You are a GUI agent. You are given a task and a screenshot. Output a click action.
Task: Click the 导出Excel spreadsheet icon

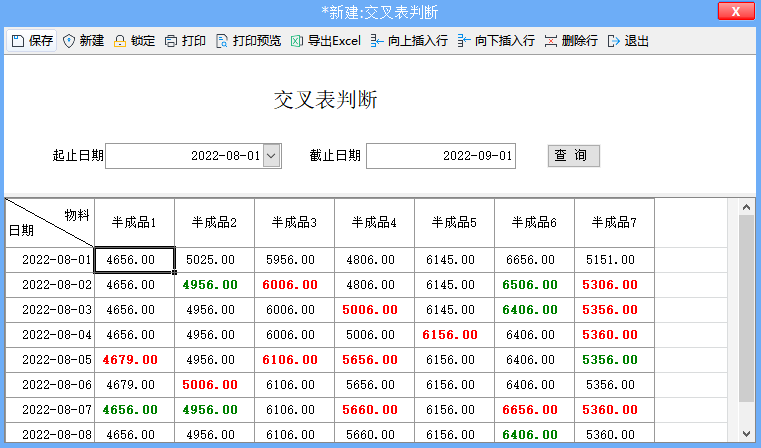pos(297,41)
